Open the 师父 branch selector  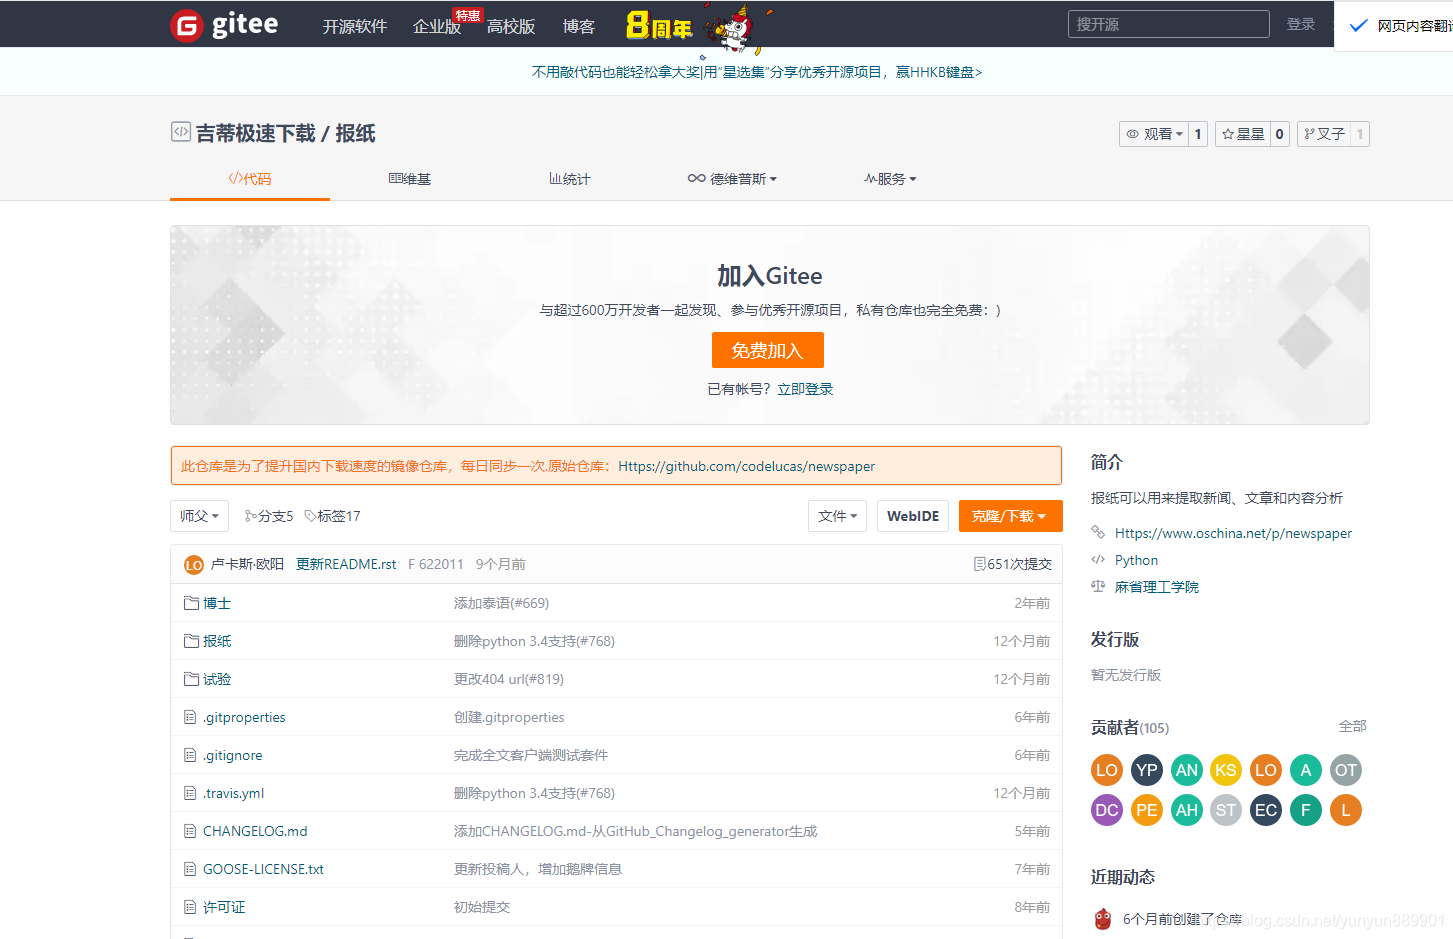(x=199, y=516)
